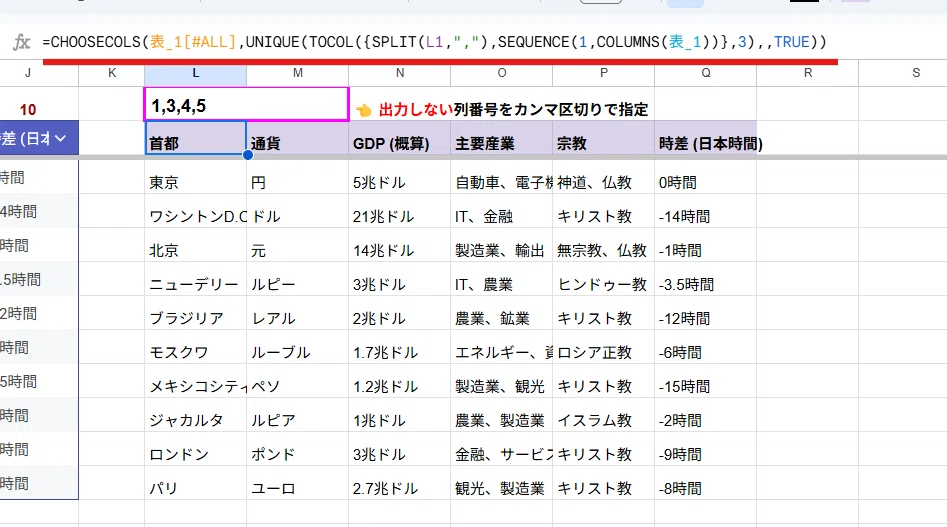Viewport: 947px width, 527px height.
Task: Click the 宗教 header cell
Action: (604, 138)
